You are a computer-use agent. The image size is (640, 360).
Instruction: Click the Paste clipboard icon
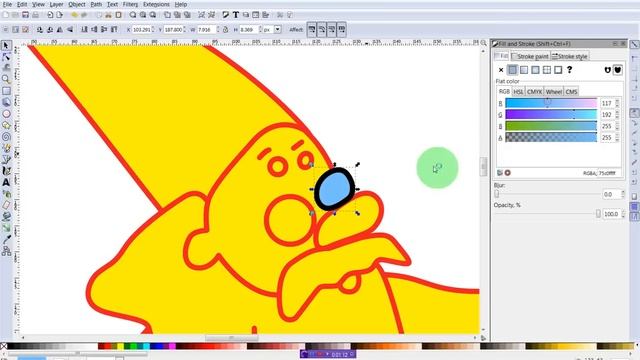[x=118, y=15]
